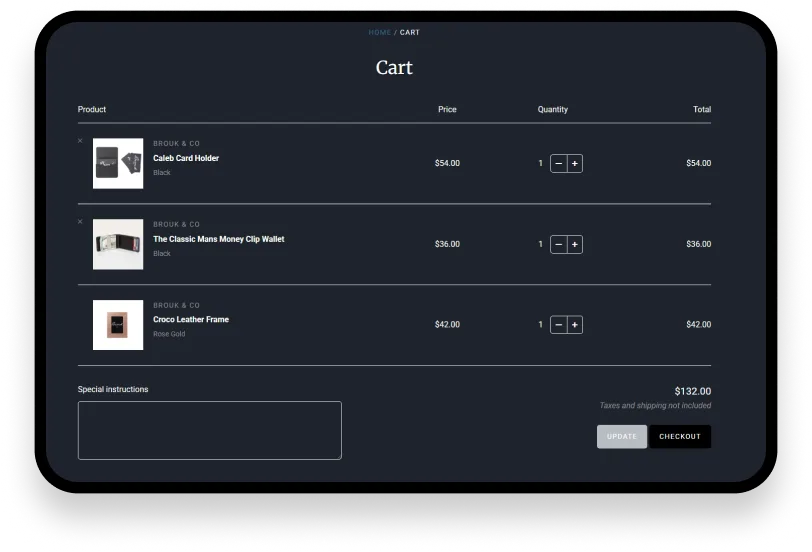812x552 pixels.
Task: Click the BROUK & CO brand above Caleb Card Holder
Action: click(x=176, y=143)
